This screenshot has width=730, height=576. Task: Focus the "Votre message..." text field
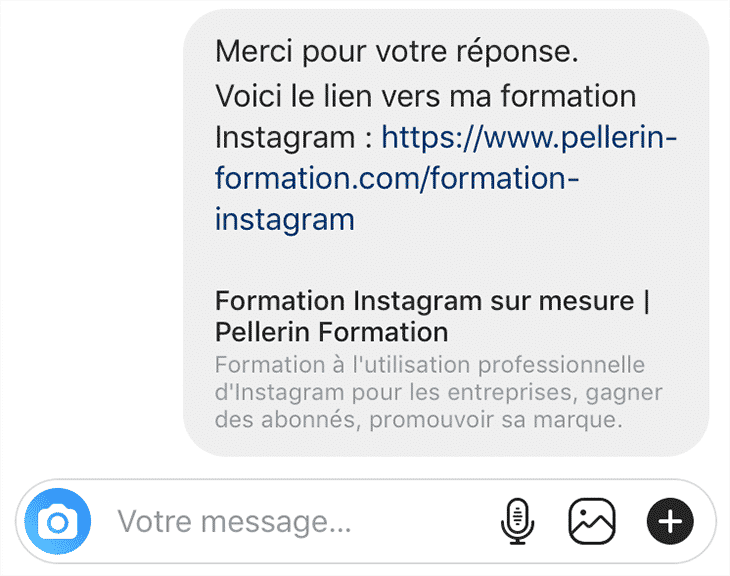click(x=235, y=521)
